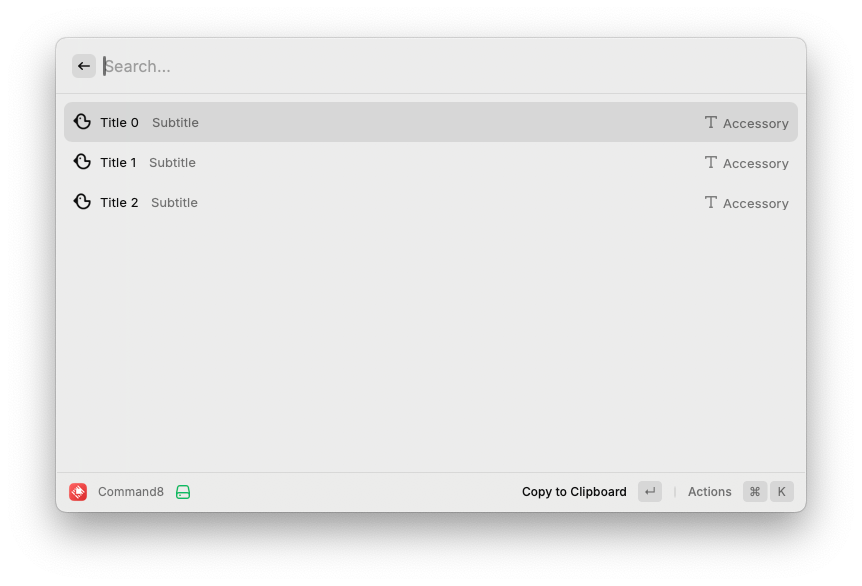Viewport: 862px width, 586px height.
Task: Click the text accessory icon on Title 2 row
Action: click(711, 202)
